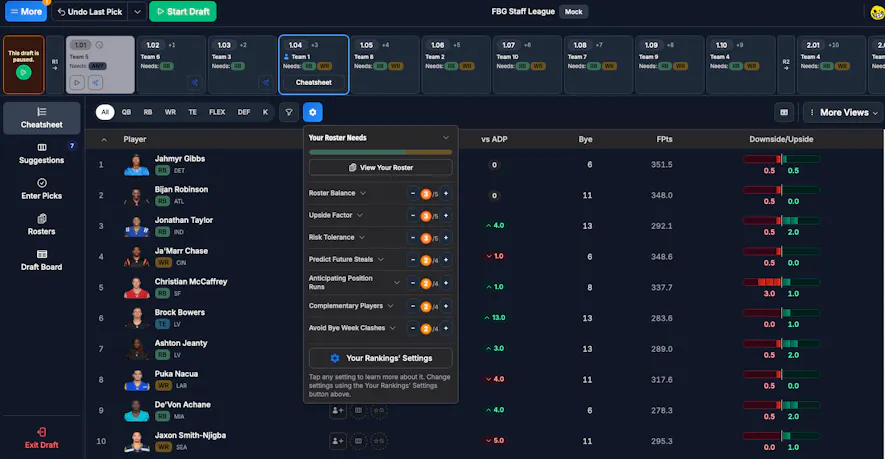Image resolution: width=885 pixels, height=459 pixels.
Task: Open Cheatsheet in the left sidebar
Action: pyautogui.click(x=42, y=118)
